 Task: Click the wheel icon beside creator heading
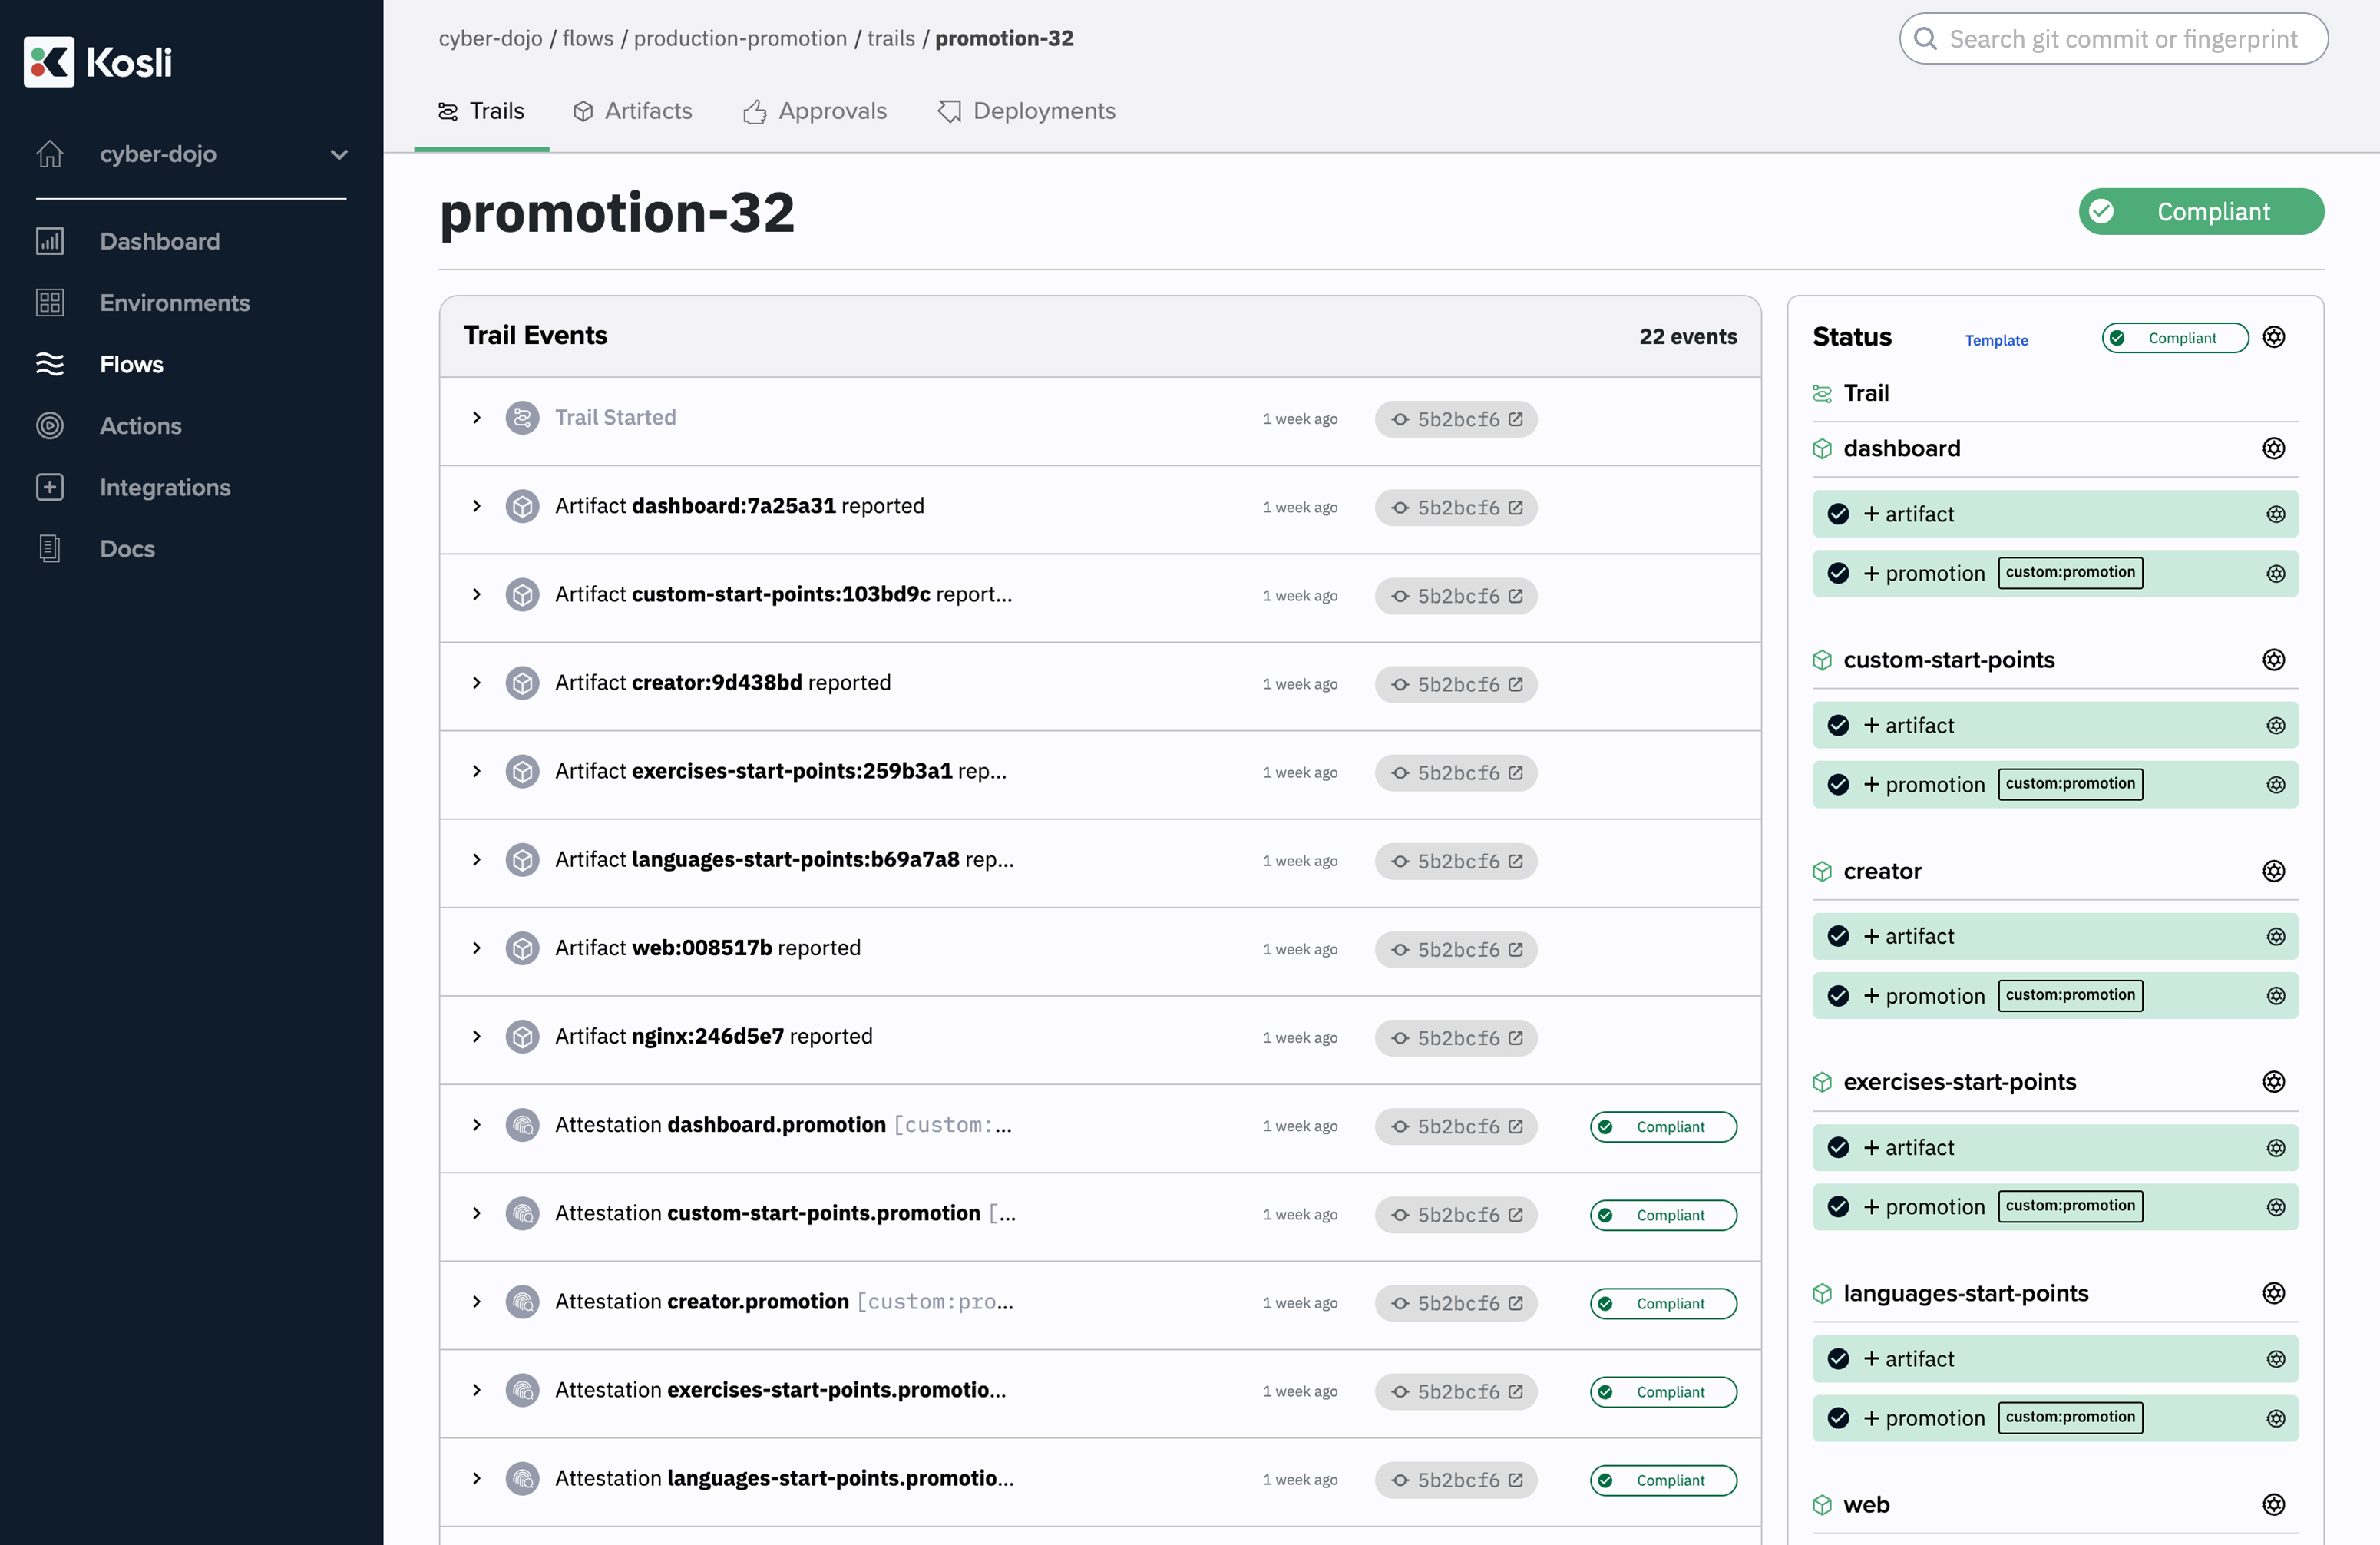2273,871
